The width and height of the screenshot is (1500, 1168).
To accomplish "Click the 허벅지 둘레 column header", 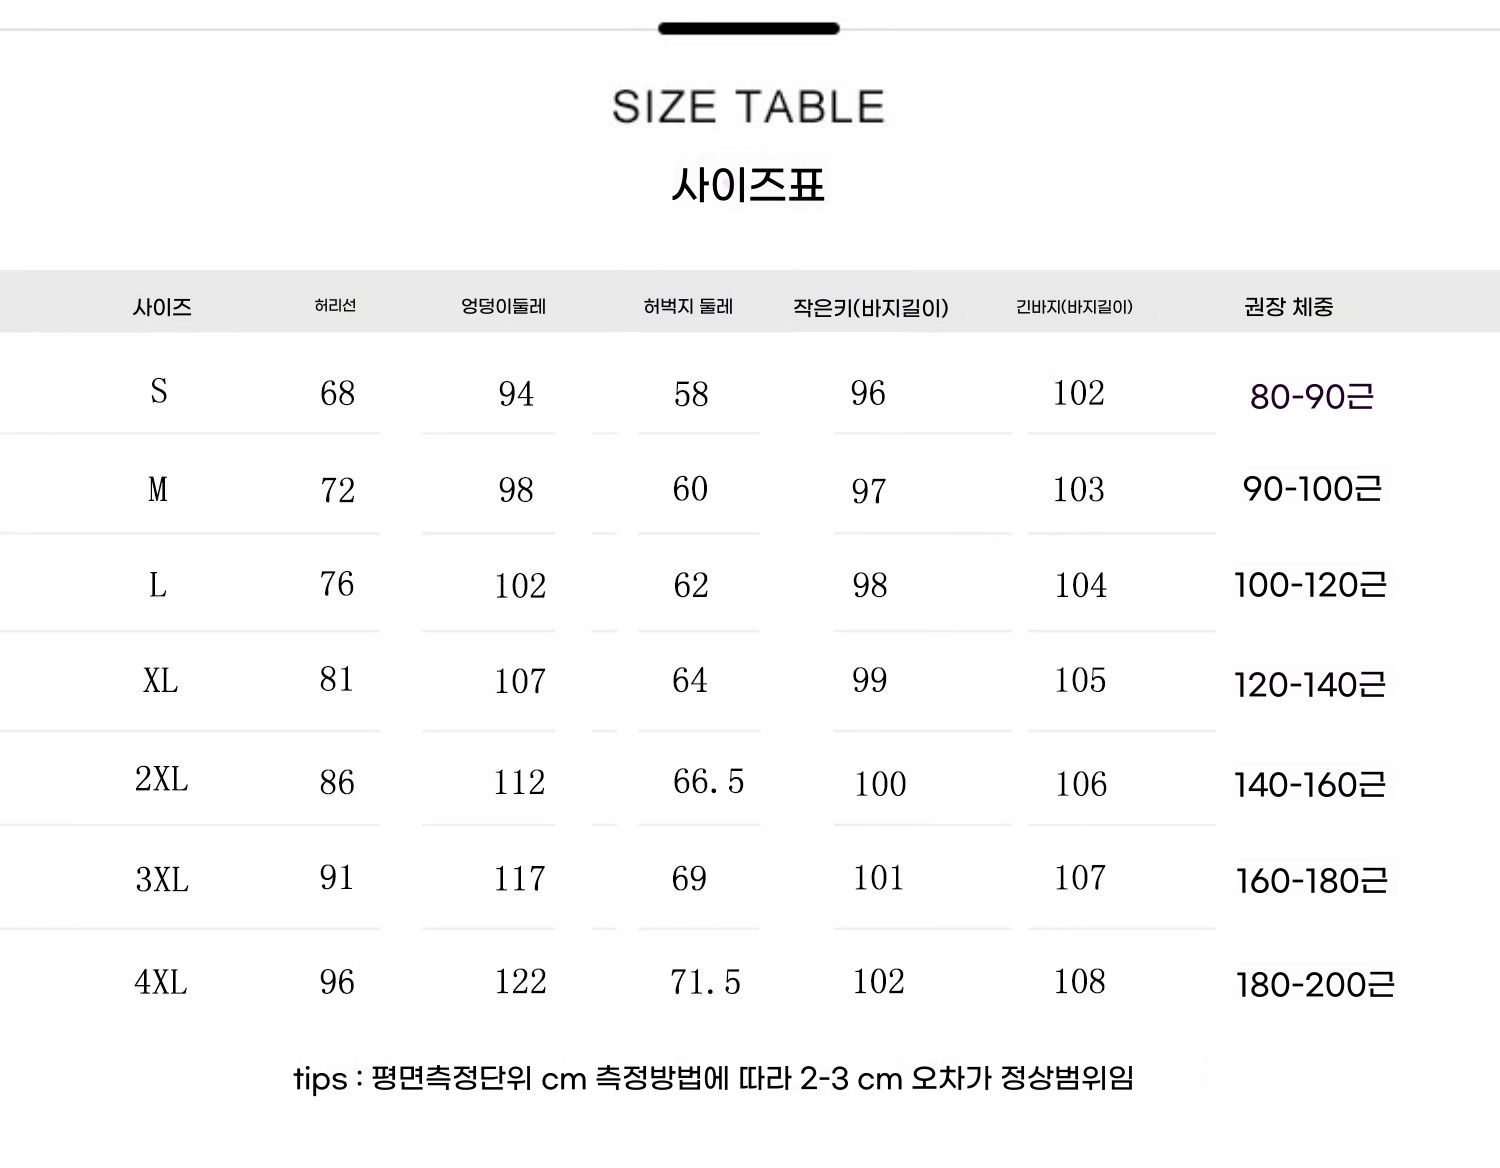I will point(688,306).
